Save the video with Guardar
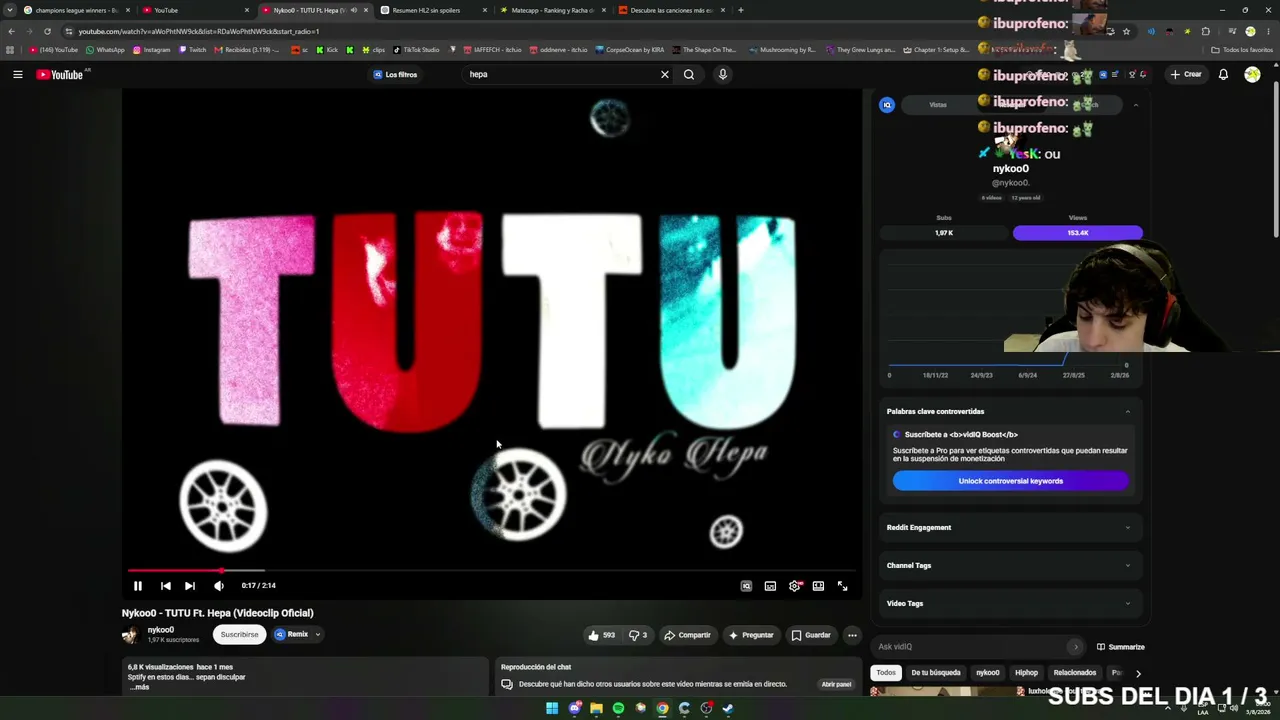1280x720 pixels. 811,635
